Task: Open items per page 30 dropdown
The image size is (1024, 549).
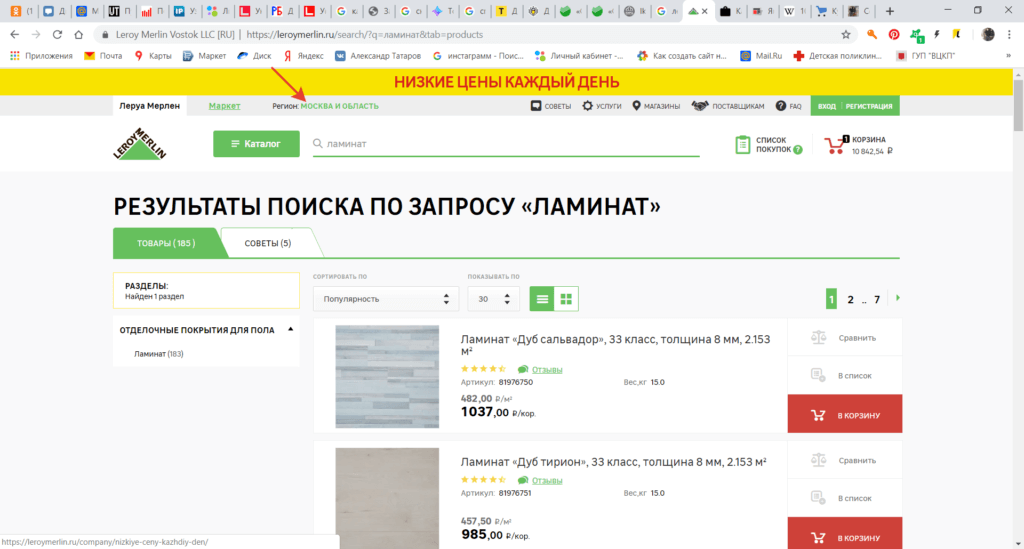Action: 493,299
